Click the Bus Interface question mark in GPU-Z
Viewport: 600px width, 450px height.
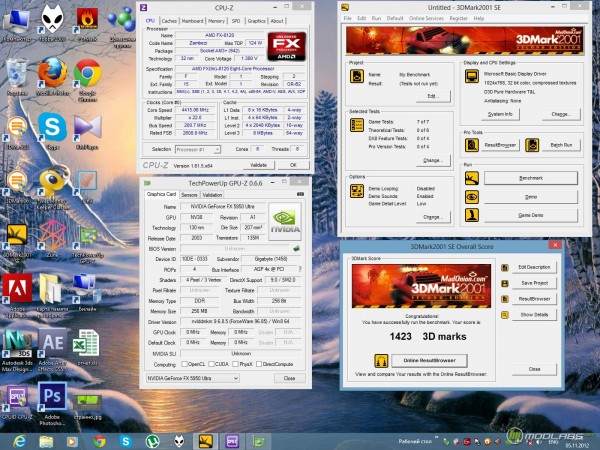point(300,269)
